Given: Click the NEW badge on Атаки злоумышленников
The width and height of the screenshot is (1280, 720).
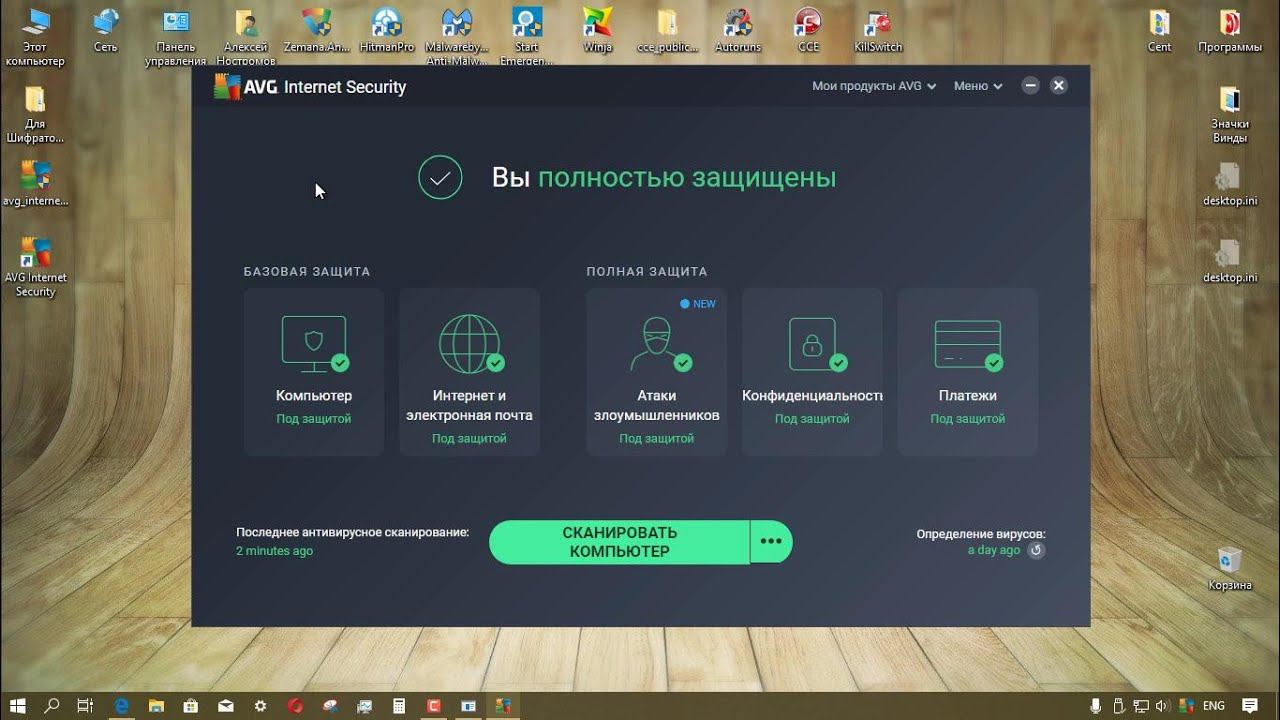Looking at the screenshot, I should (x=698, y=304).
